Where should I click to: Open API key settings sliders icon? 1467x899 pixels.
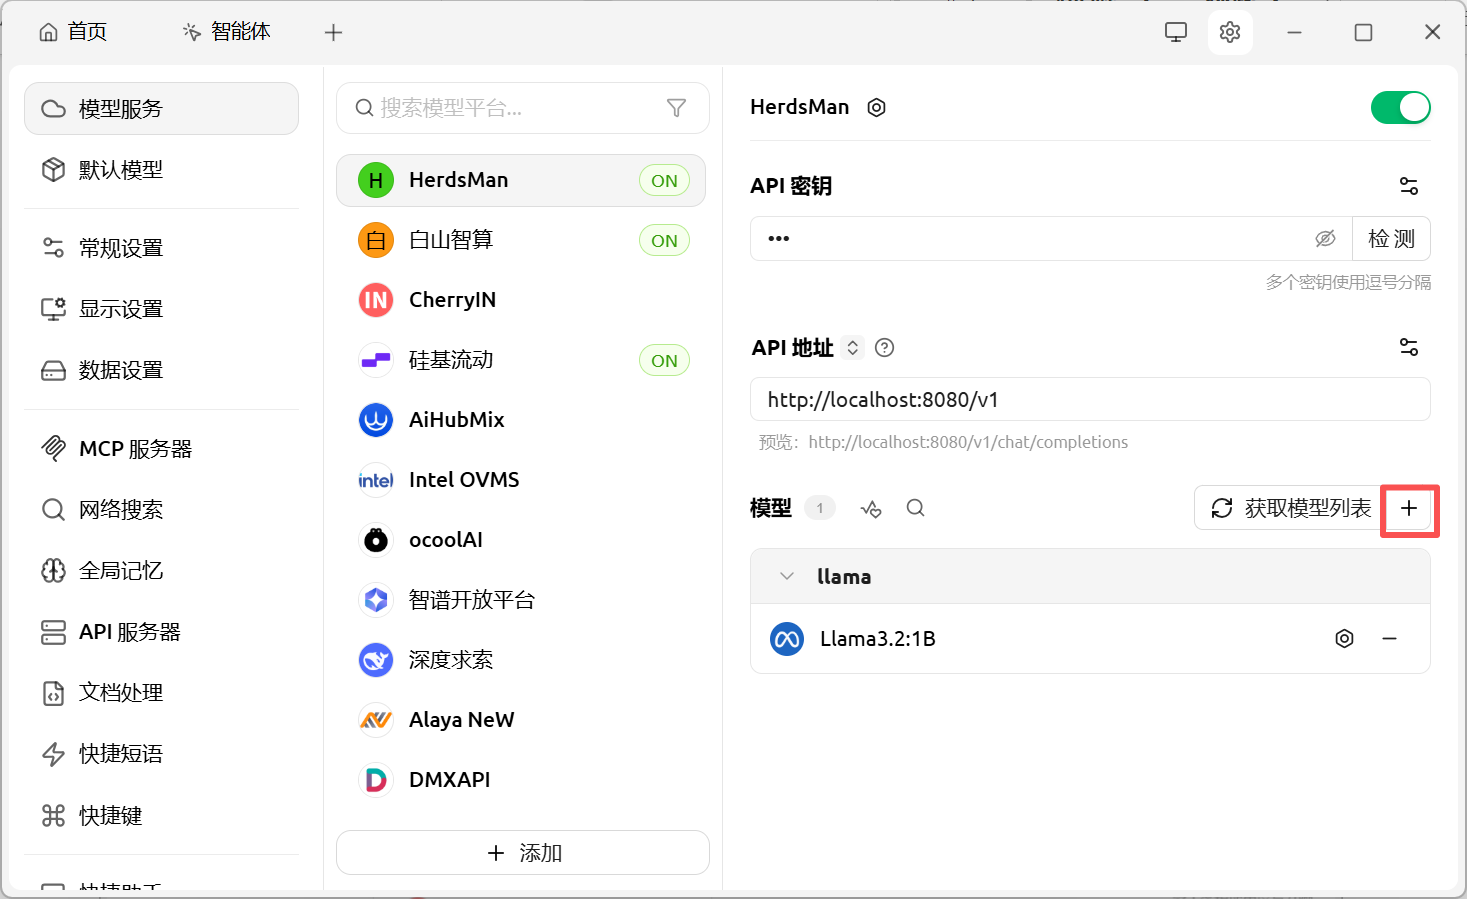[1409, 186]
